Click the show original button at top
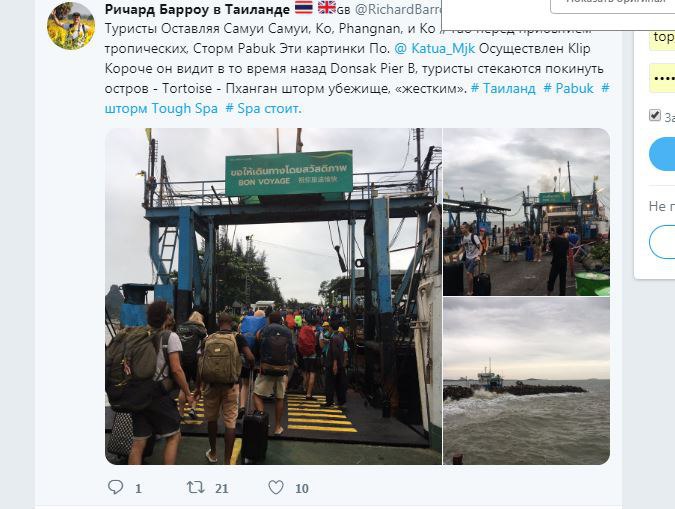 613,4
